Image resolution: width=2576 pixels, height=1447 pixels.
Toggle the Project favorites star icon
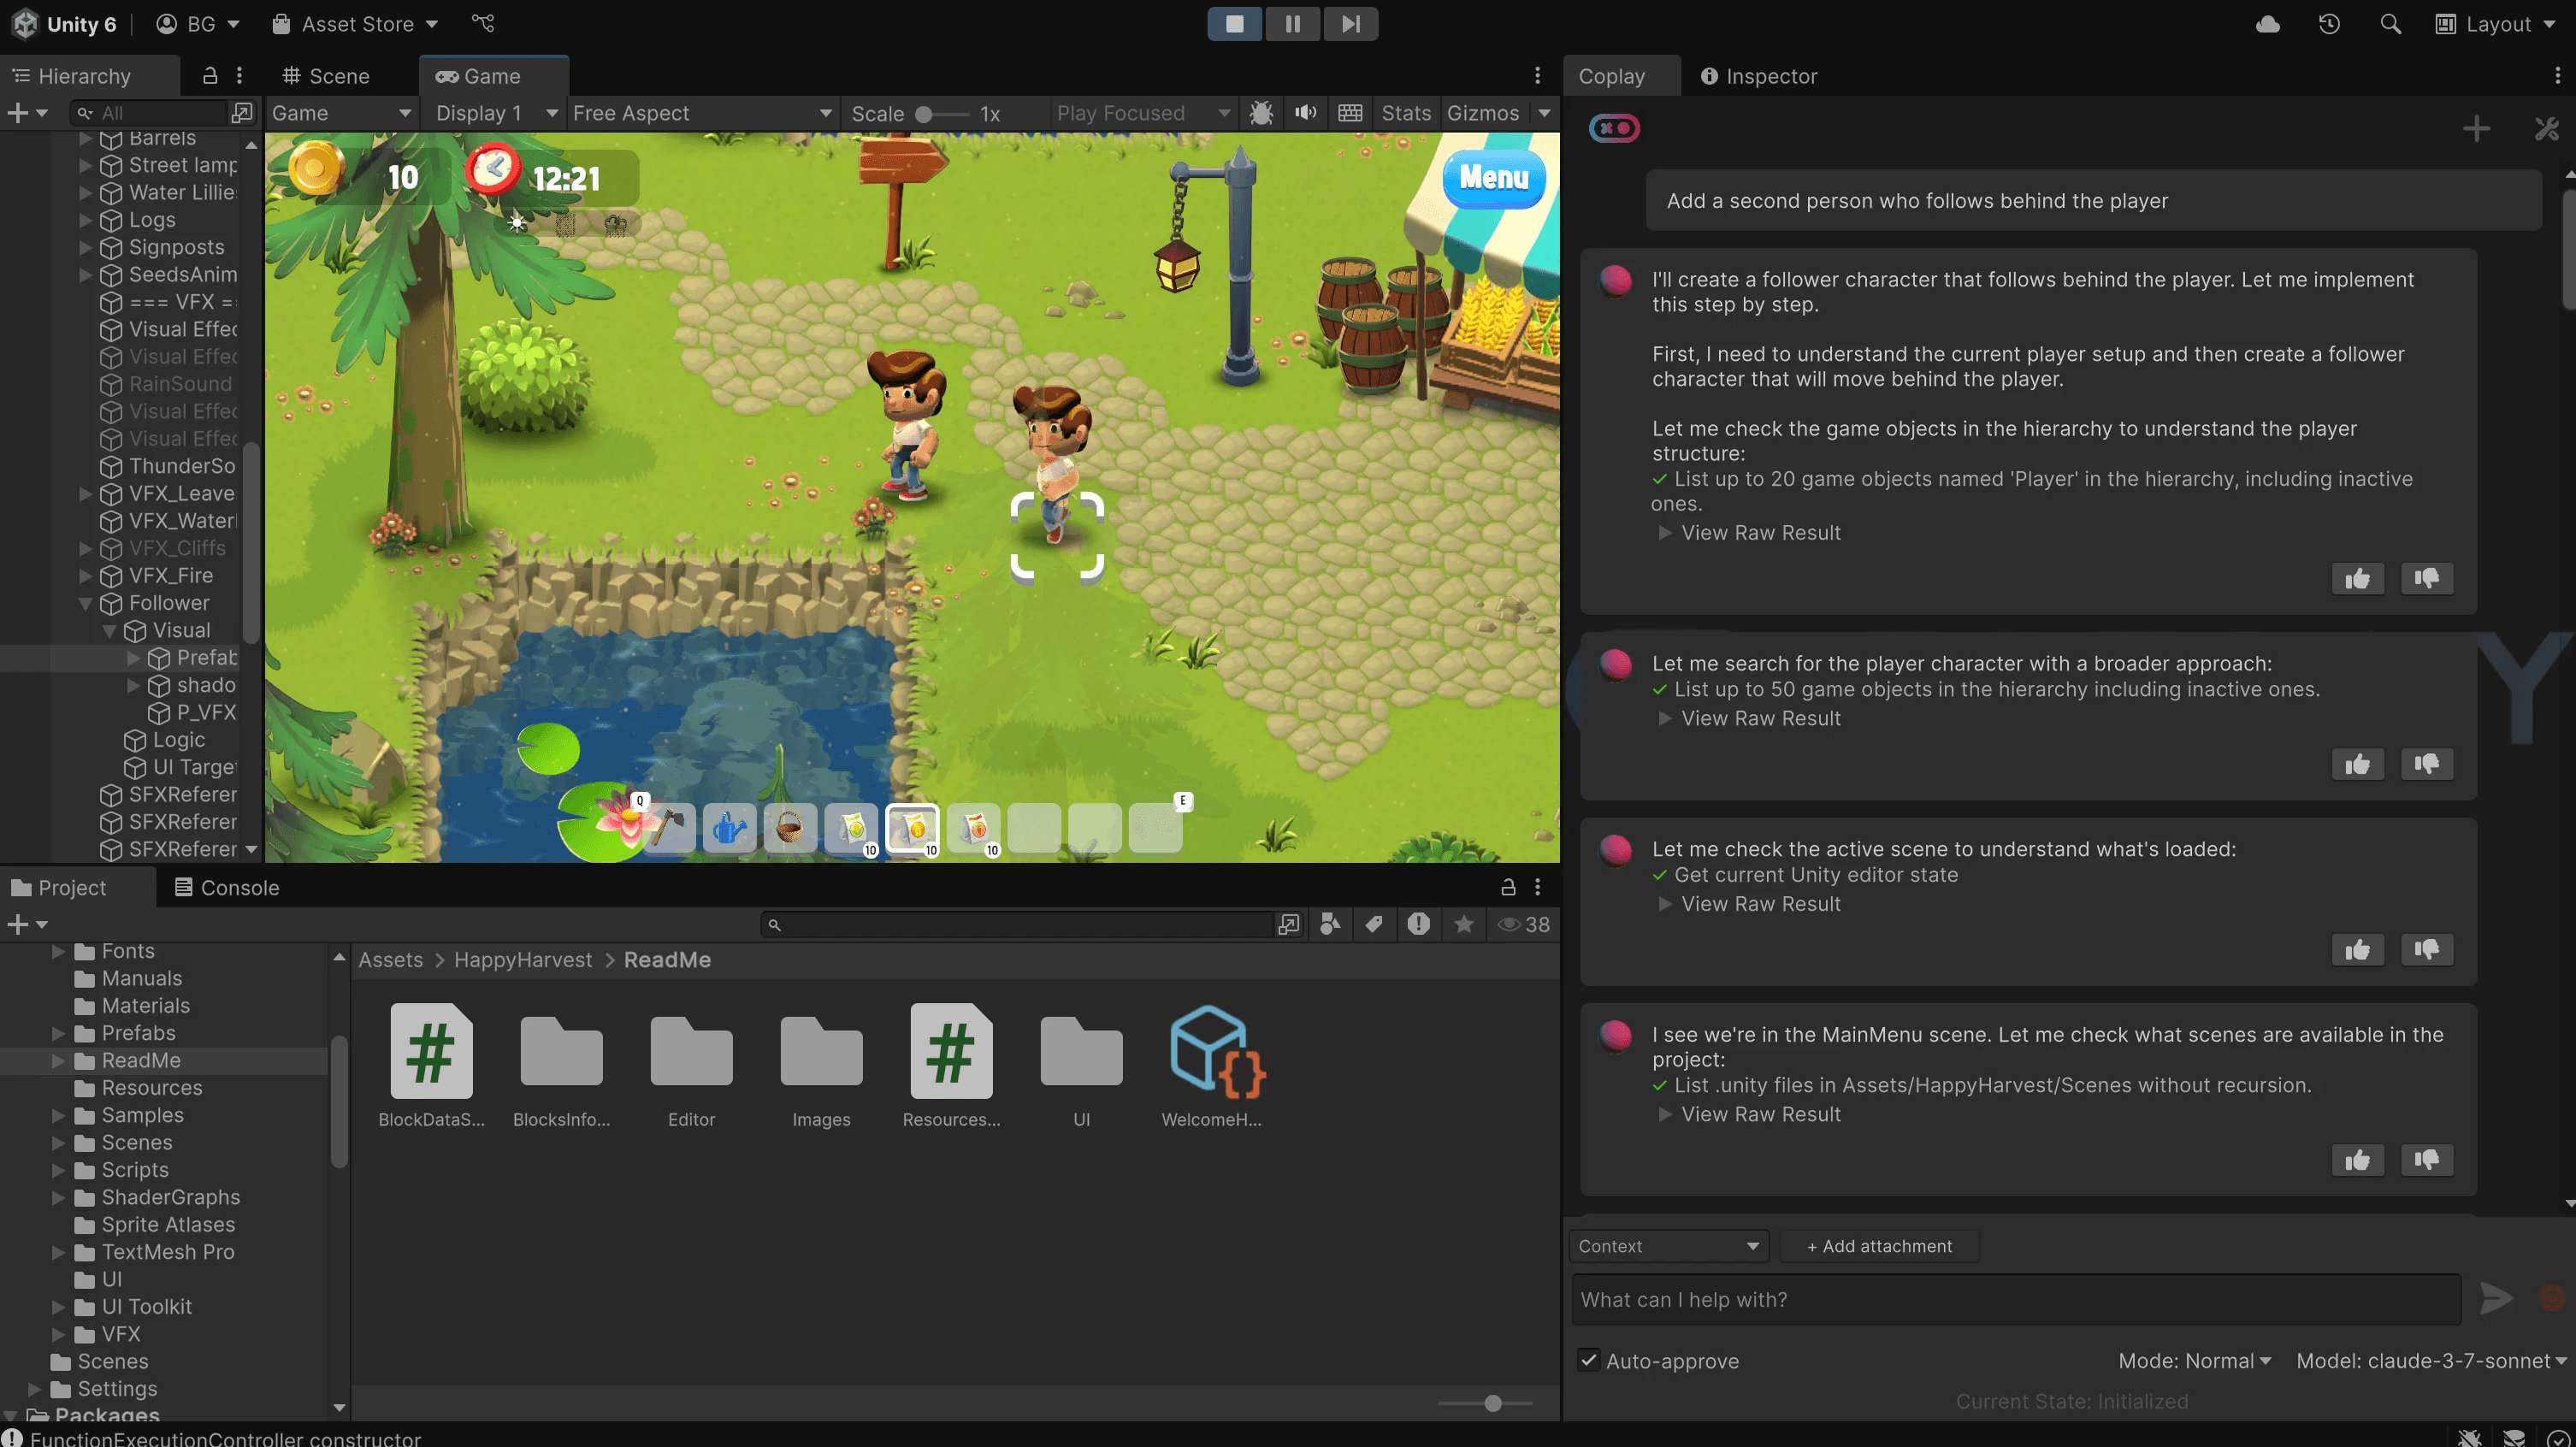pos(1464,924)
